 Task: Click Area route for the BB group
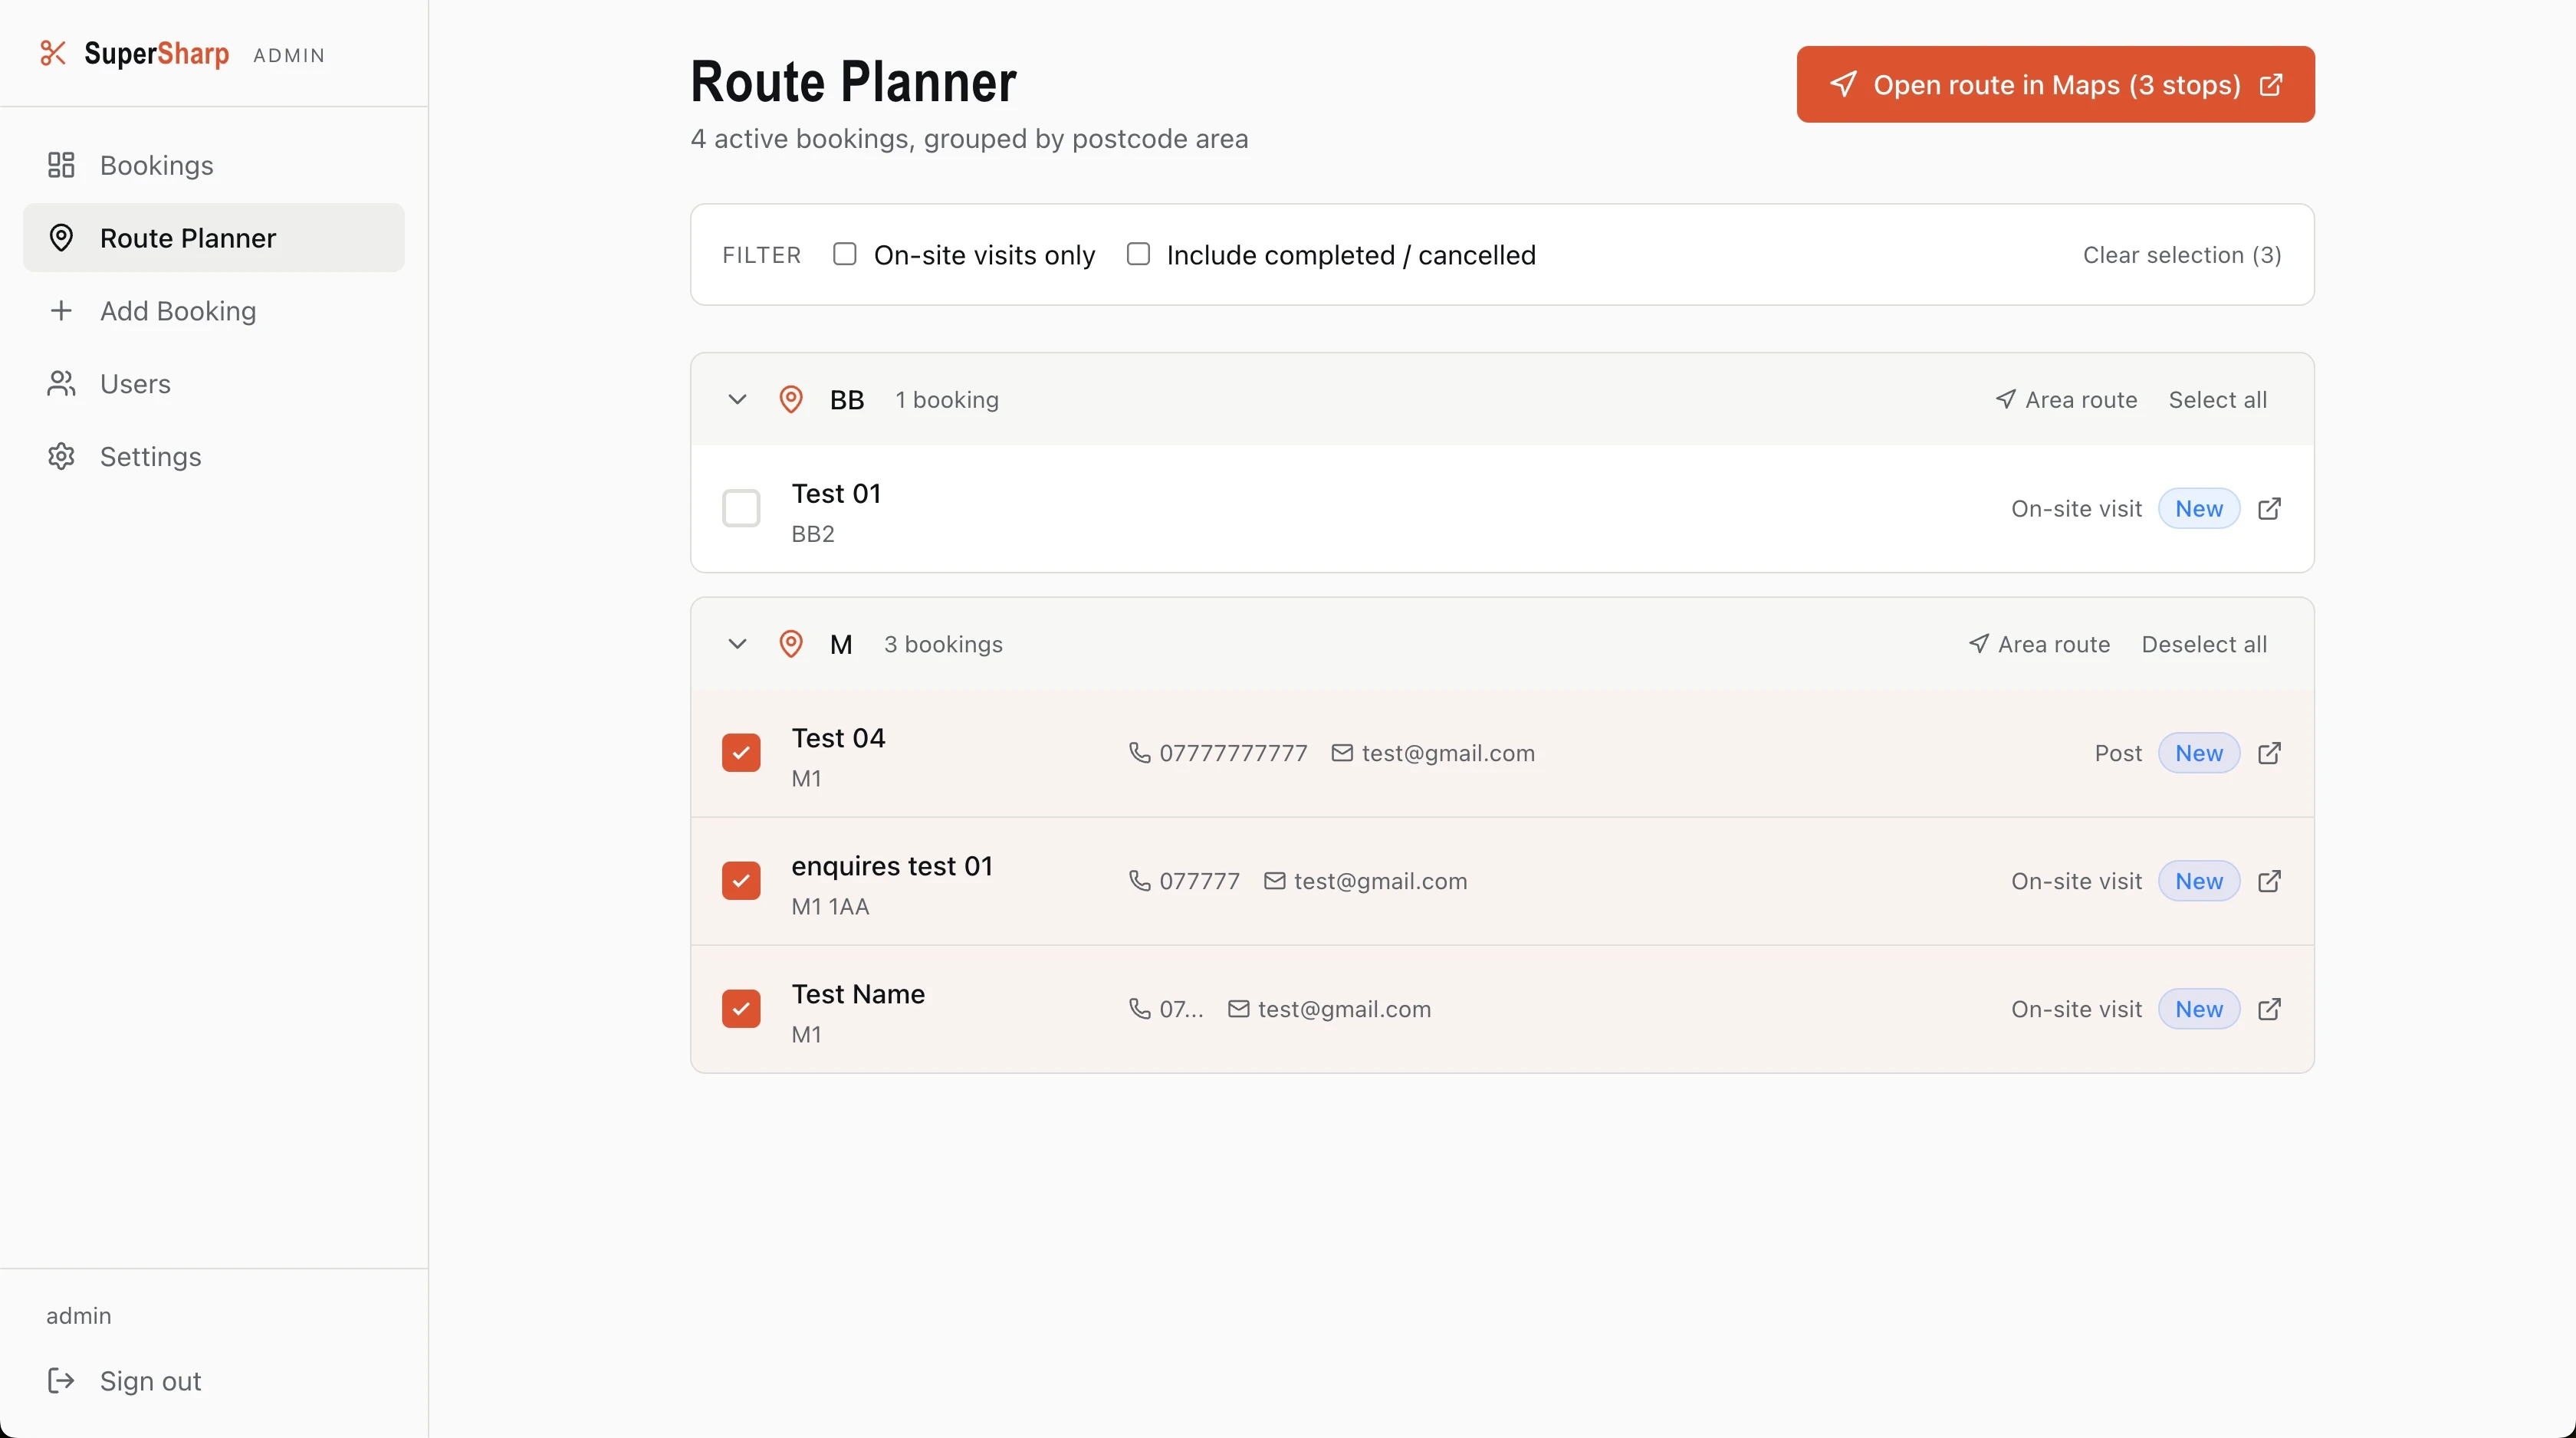2066,400
